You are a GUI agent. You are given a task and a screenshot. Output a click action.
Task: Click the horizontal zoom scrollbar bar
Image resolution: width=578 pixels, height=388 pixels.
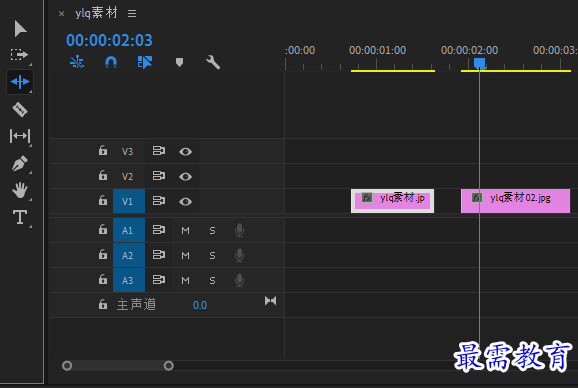[x=118, y=366]
